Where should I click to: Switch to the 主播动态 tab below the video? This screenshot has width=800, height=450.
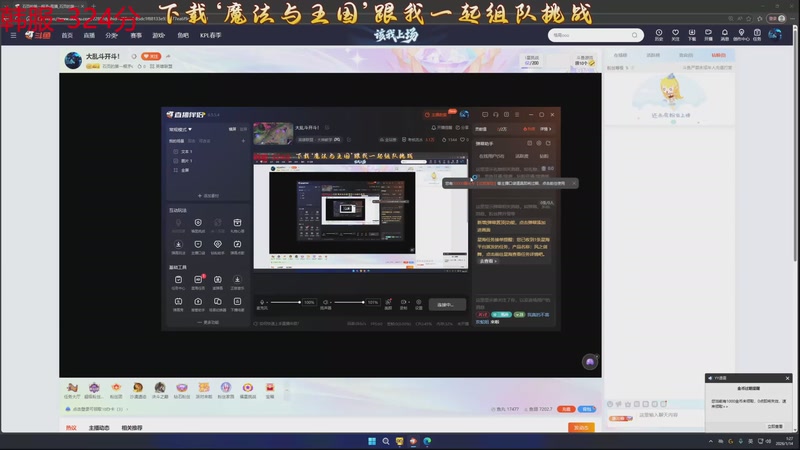(x=99, y=428)
